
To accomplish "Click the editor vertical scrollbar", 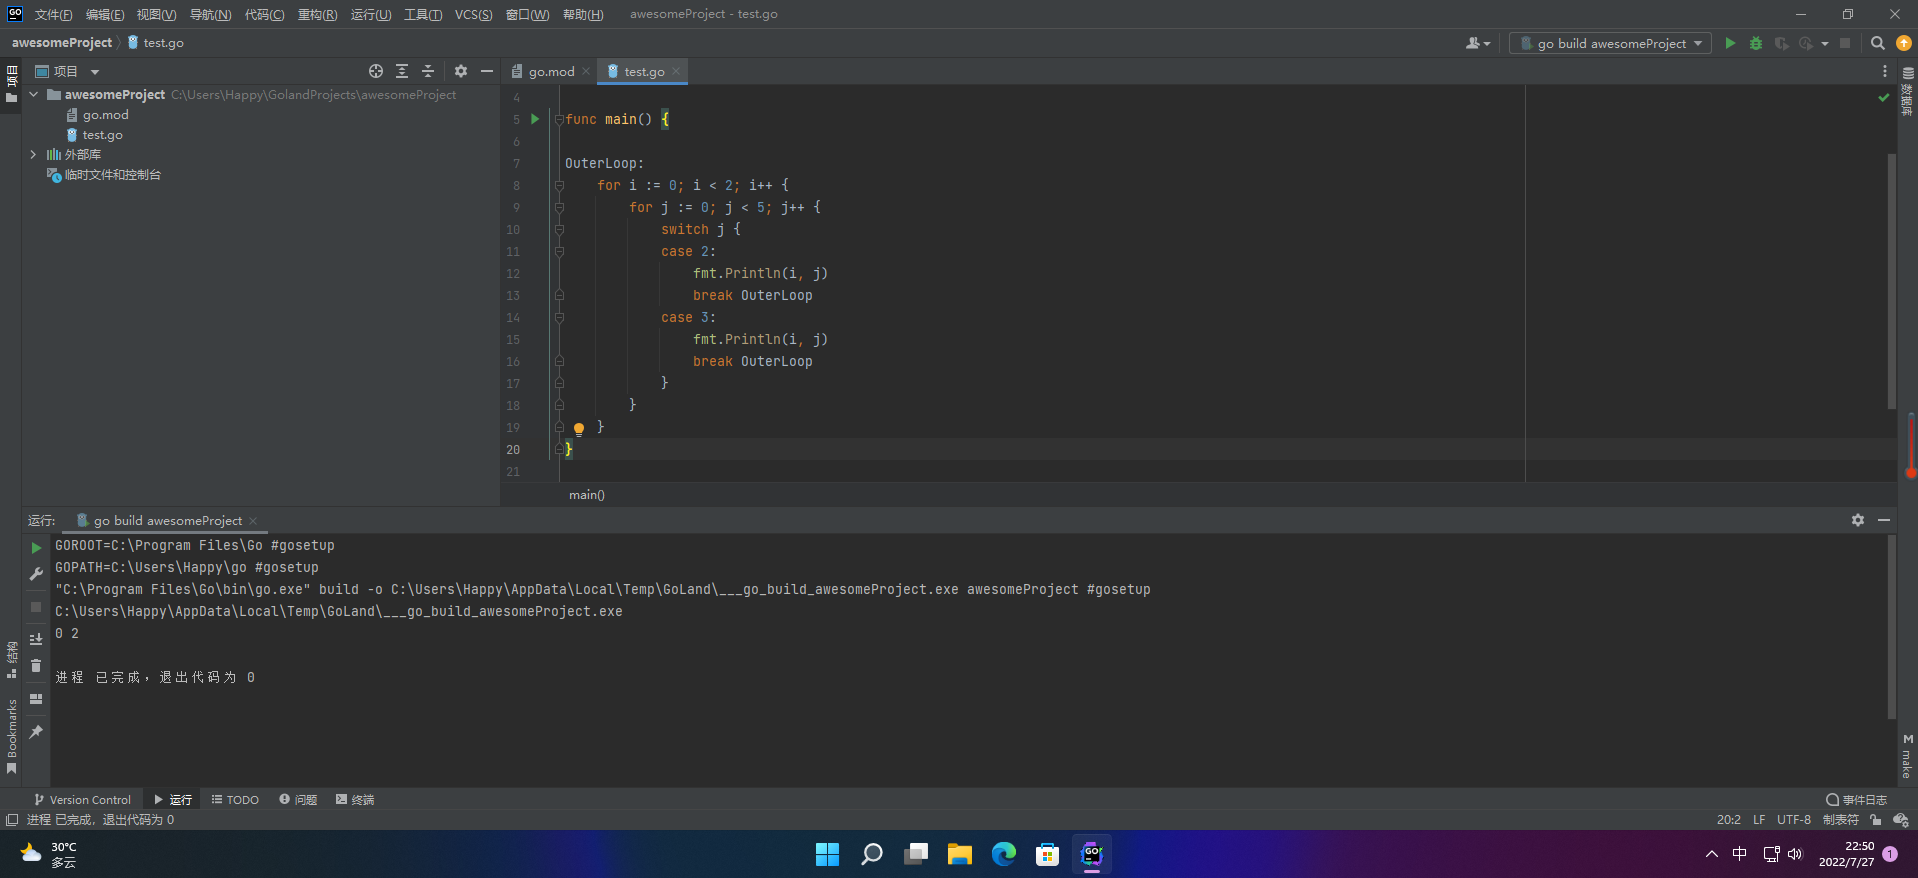I will click(x=1891, y=280).
